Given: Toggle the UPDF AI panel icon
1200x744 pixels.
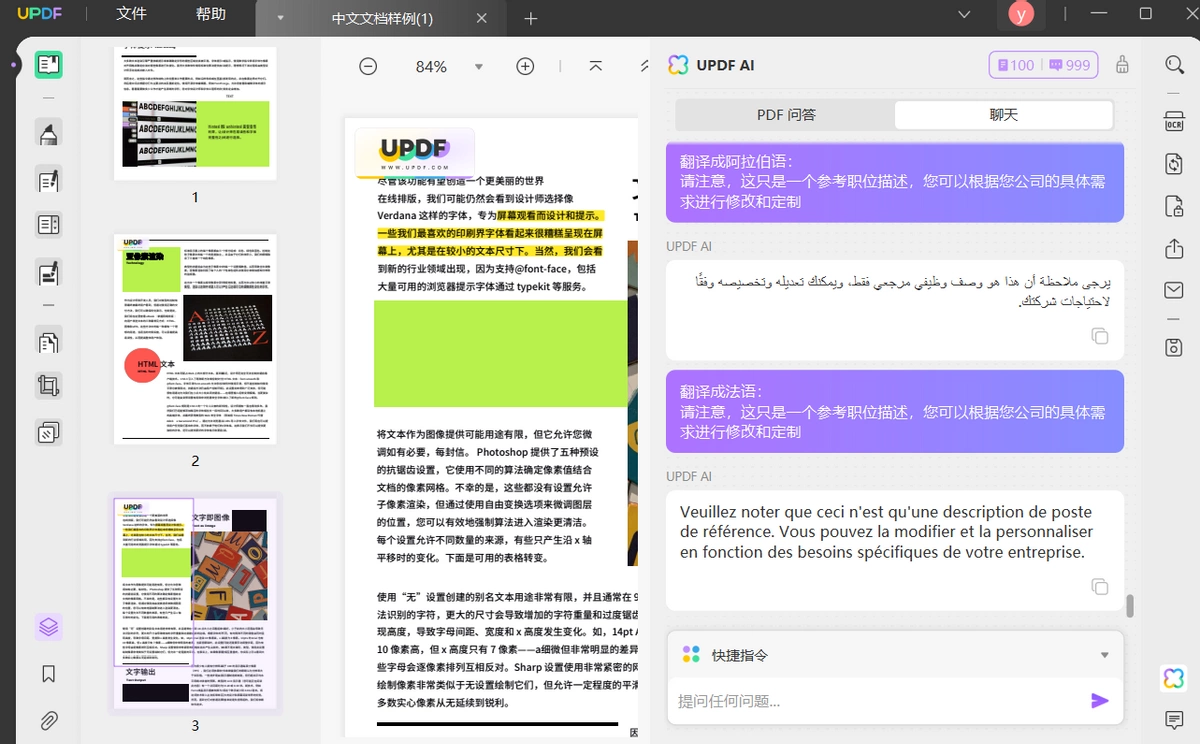Looking at the screenshot, I should point(1174,678).
